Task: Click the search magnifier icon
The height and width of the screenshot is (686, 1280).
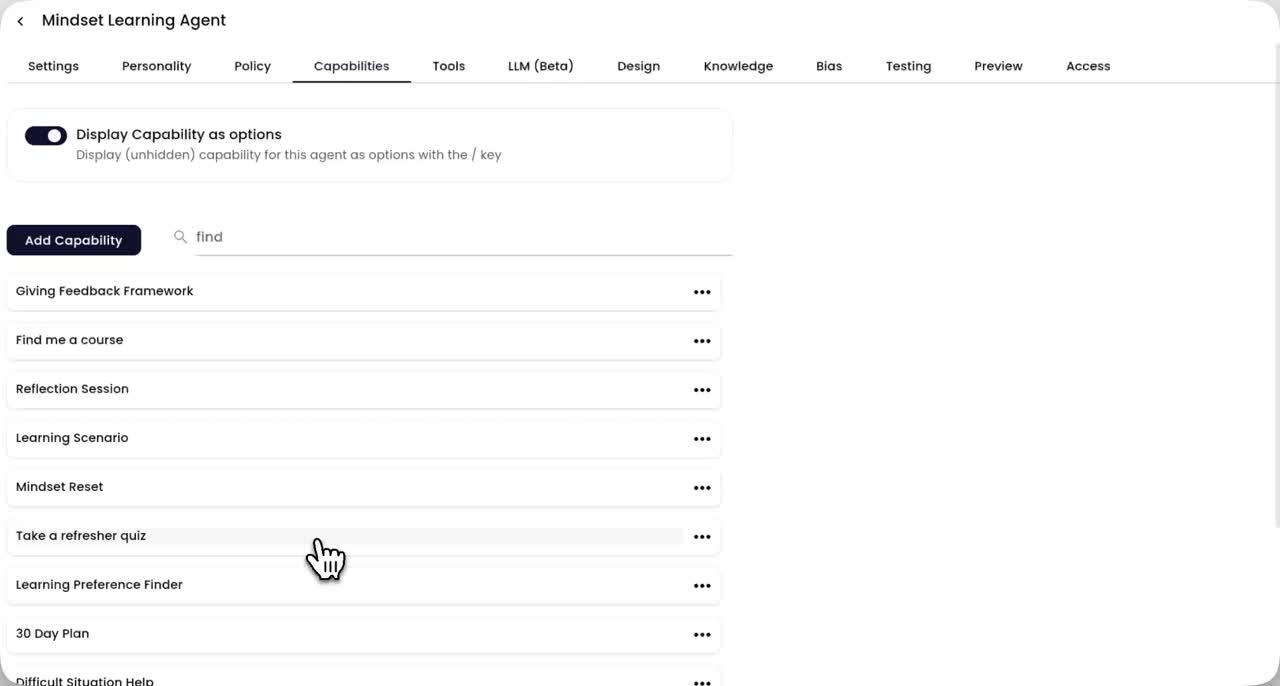Action: pyautogui.click(x=180, y=237)
